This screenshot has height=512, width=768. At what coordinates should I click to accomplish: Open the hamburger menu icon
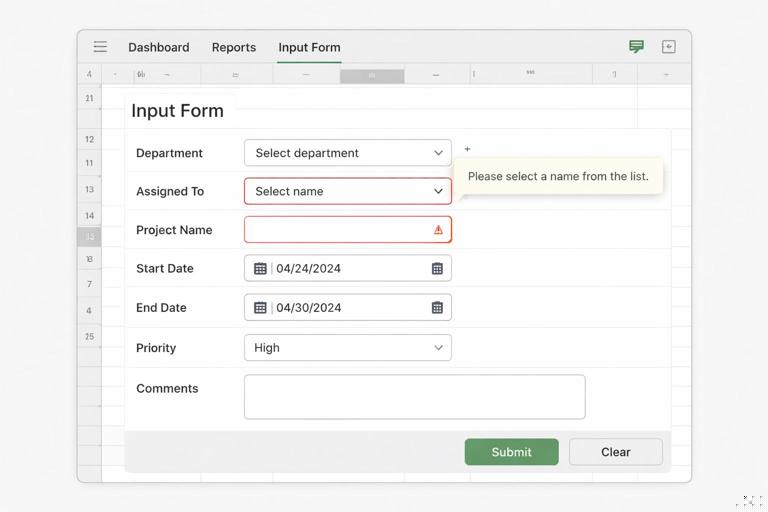tap(100, 47)
